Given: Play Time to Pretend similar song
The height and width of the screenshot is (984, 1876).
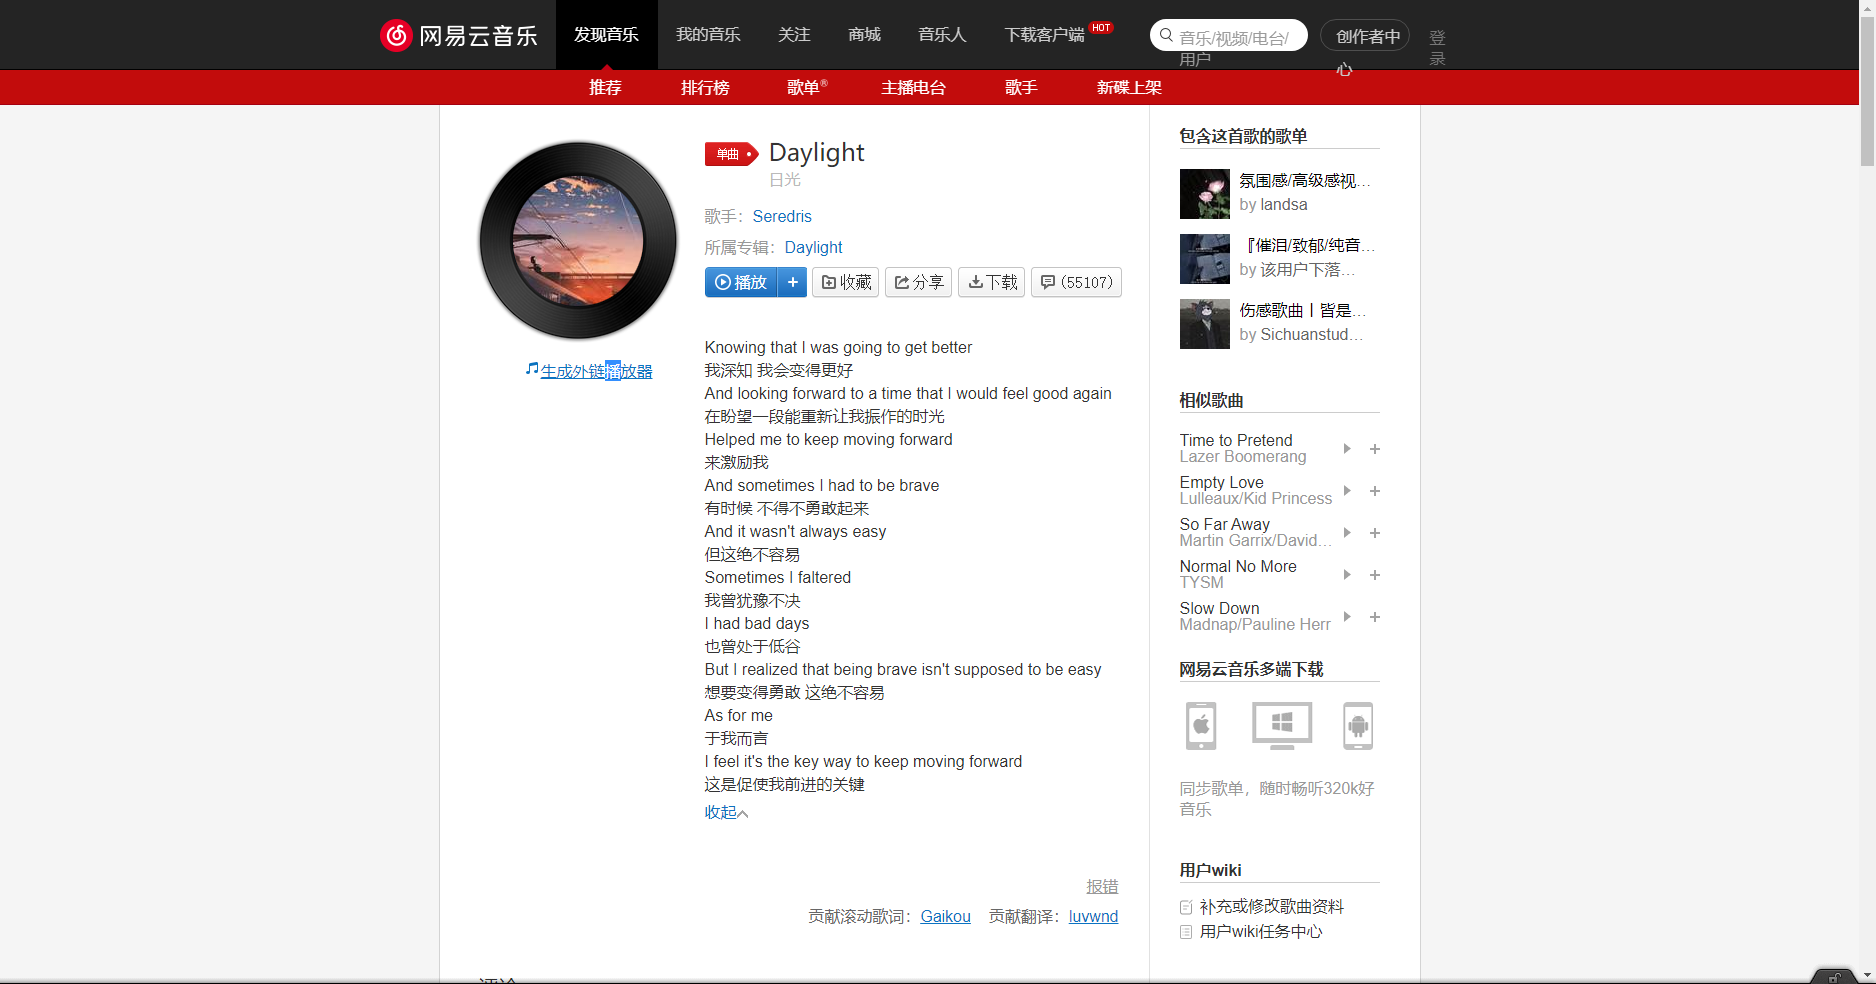Looking at the screenshot, I should 1347,449.
